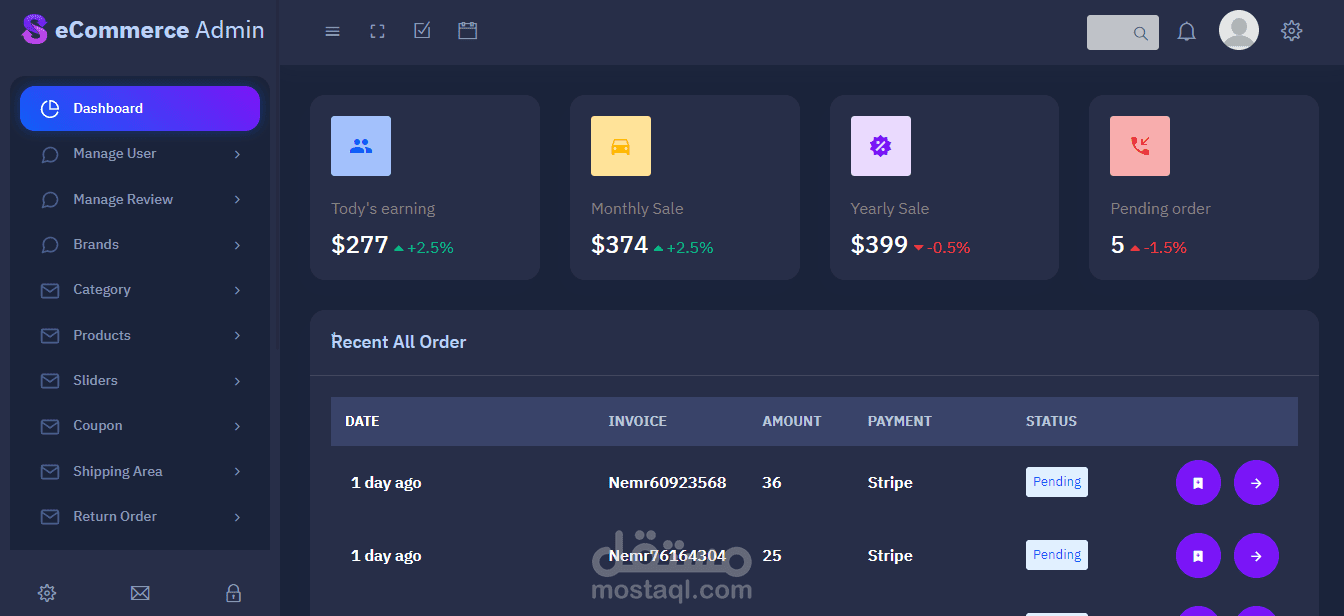Open notifications with the bell icon
The image size is (1344, 616).
pos(1187,32)
